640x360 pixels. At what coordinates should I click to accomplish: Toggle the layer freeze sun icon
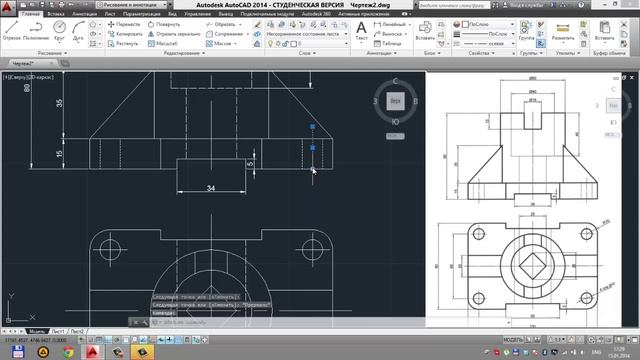click(278, 43)
